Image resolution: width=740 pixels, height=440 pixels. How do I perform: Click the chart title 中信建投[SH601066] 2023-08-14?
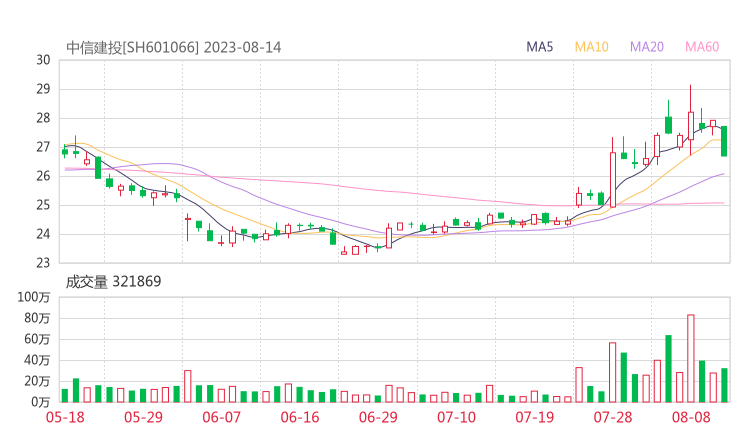click(x=174, y=48)
